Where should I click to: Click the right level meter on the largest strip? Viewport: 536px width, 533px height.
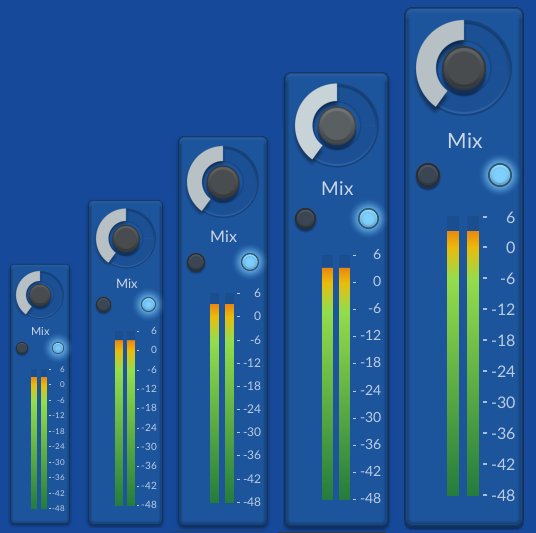pos(473,356)
